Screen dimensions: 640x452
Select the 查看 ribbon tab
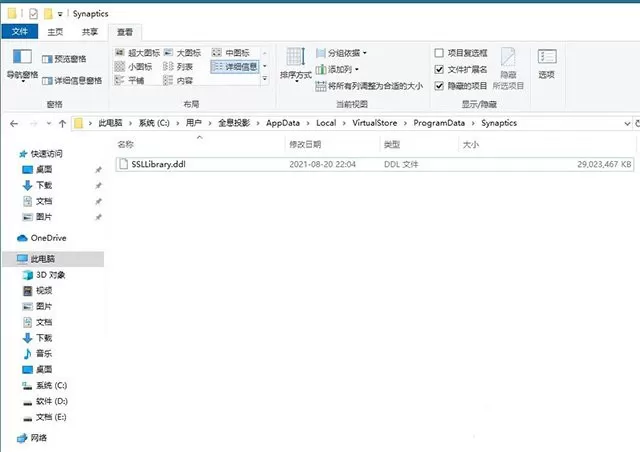click(125, 32)
